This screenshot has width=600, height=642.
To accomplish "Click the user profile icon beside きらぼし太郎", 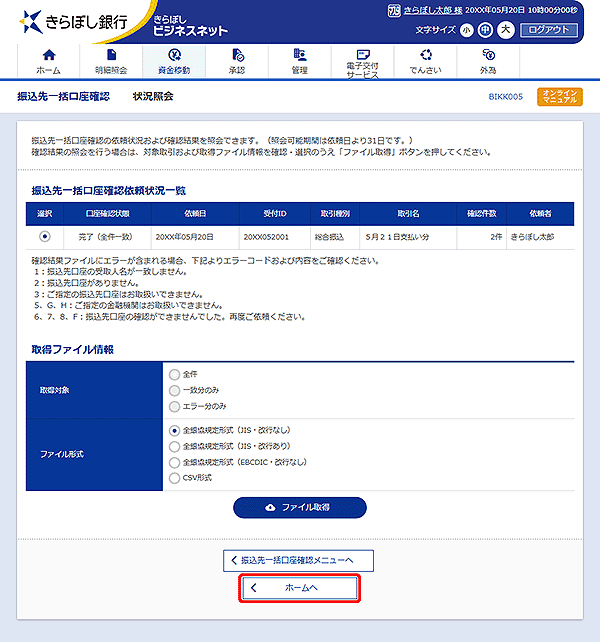I will coord(394,10).
